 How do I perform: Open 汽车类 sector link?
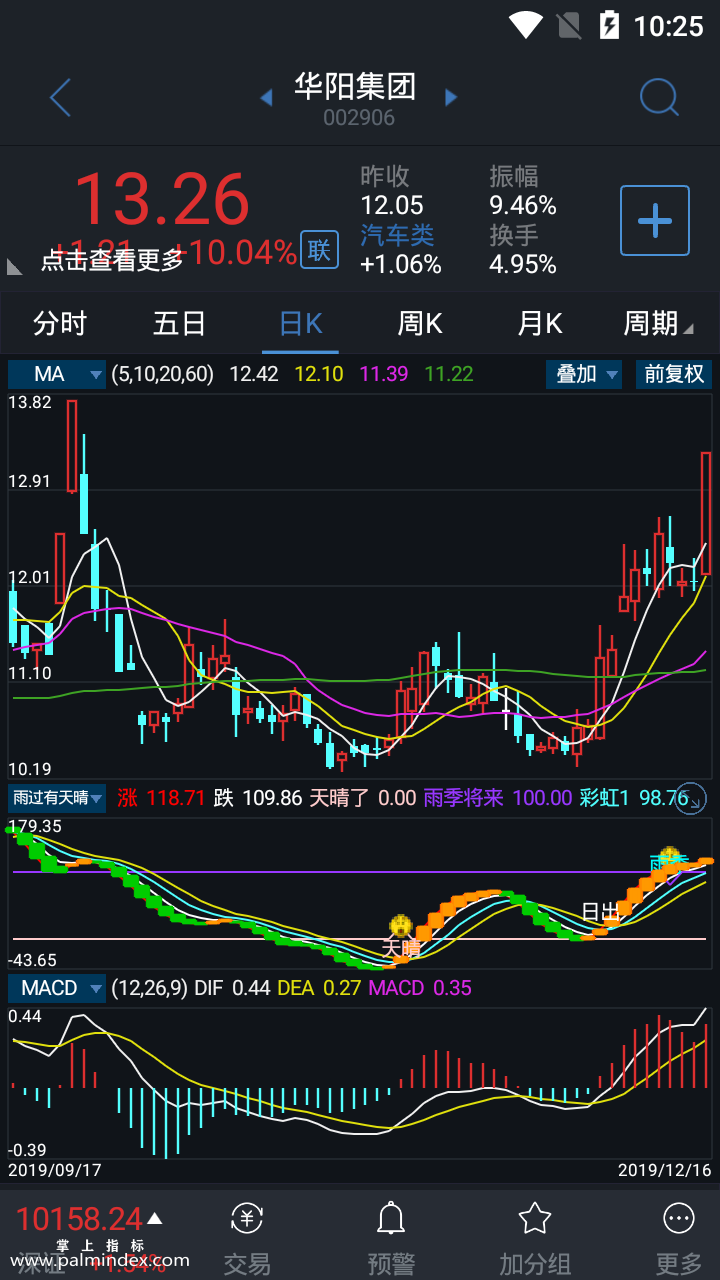398,235
